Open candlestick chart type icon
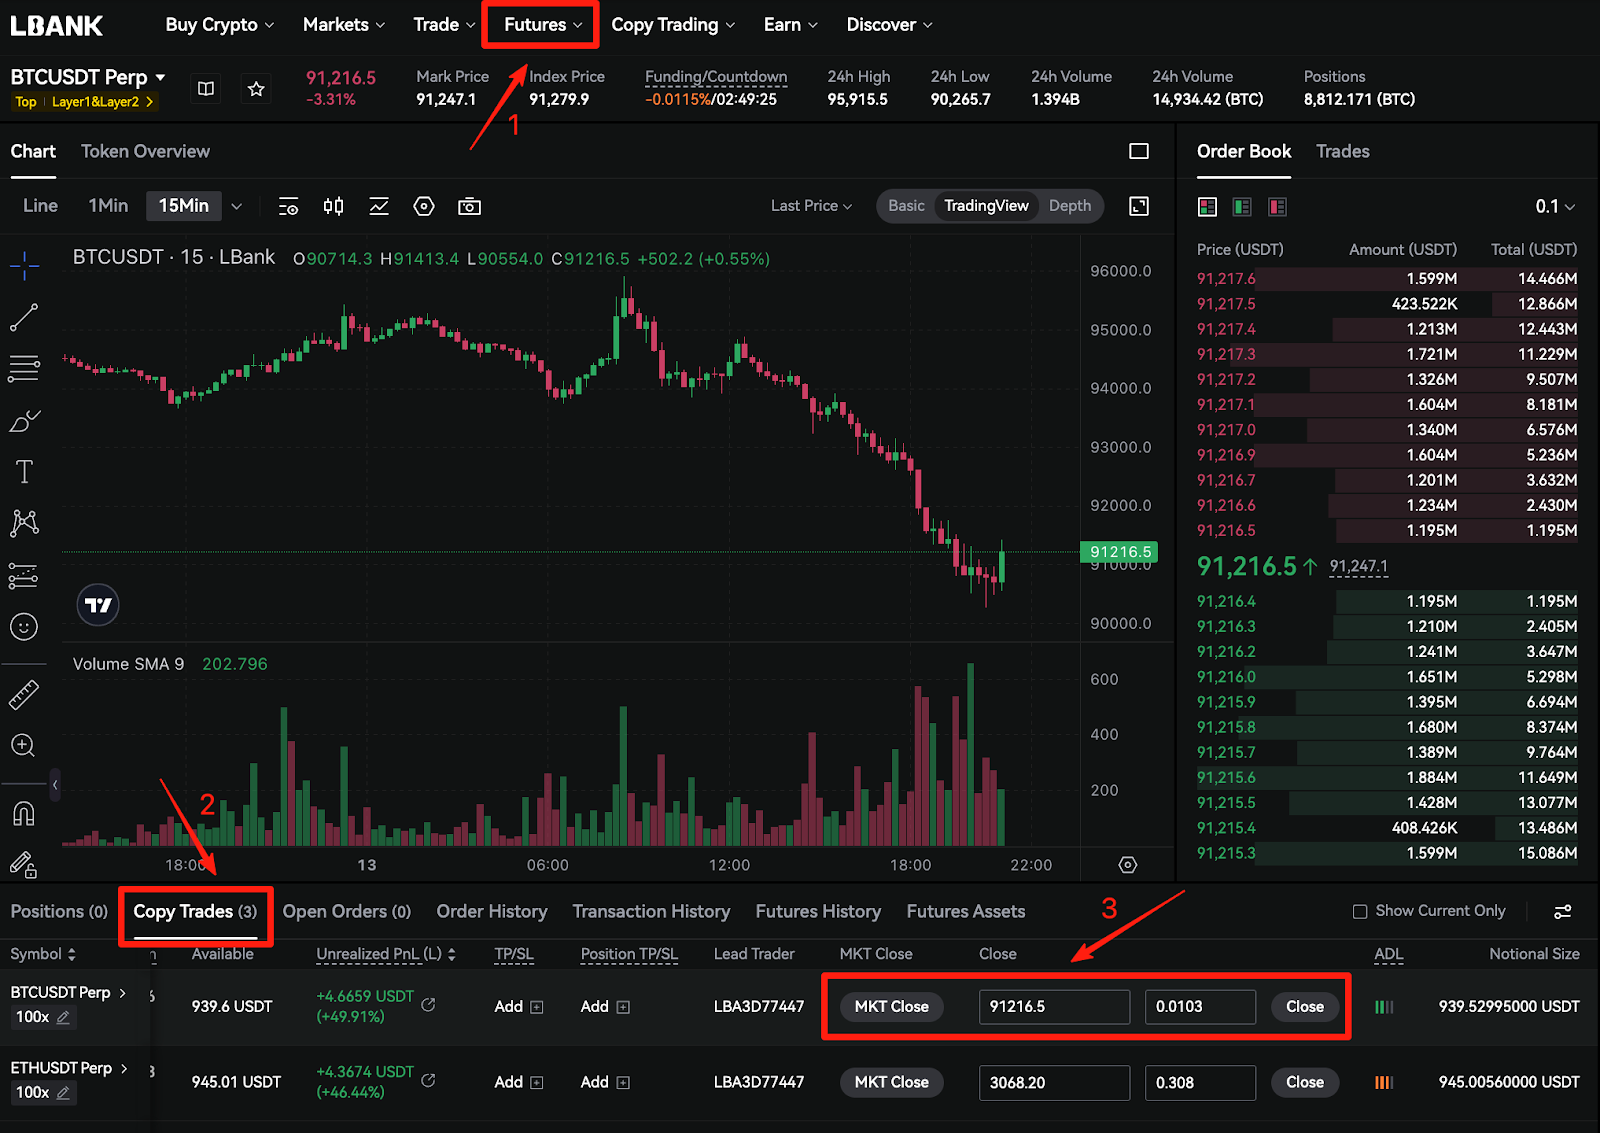 click(333, 206)
